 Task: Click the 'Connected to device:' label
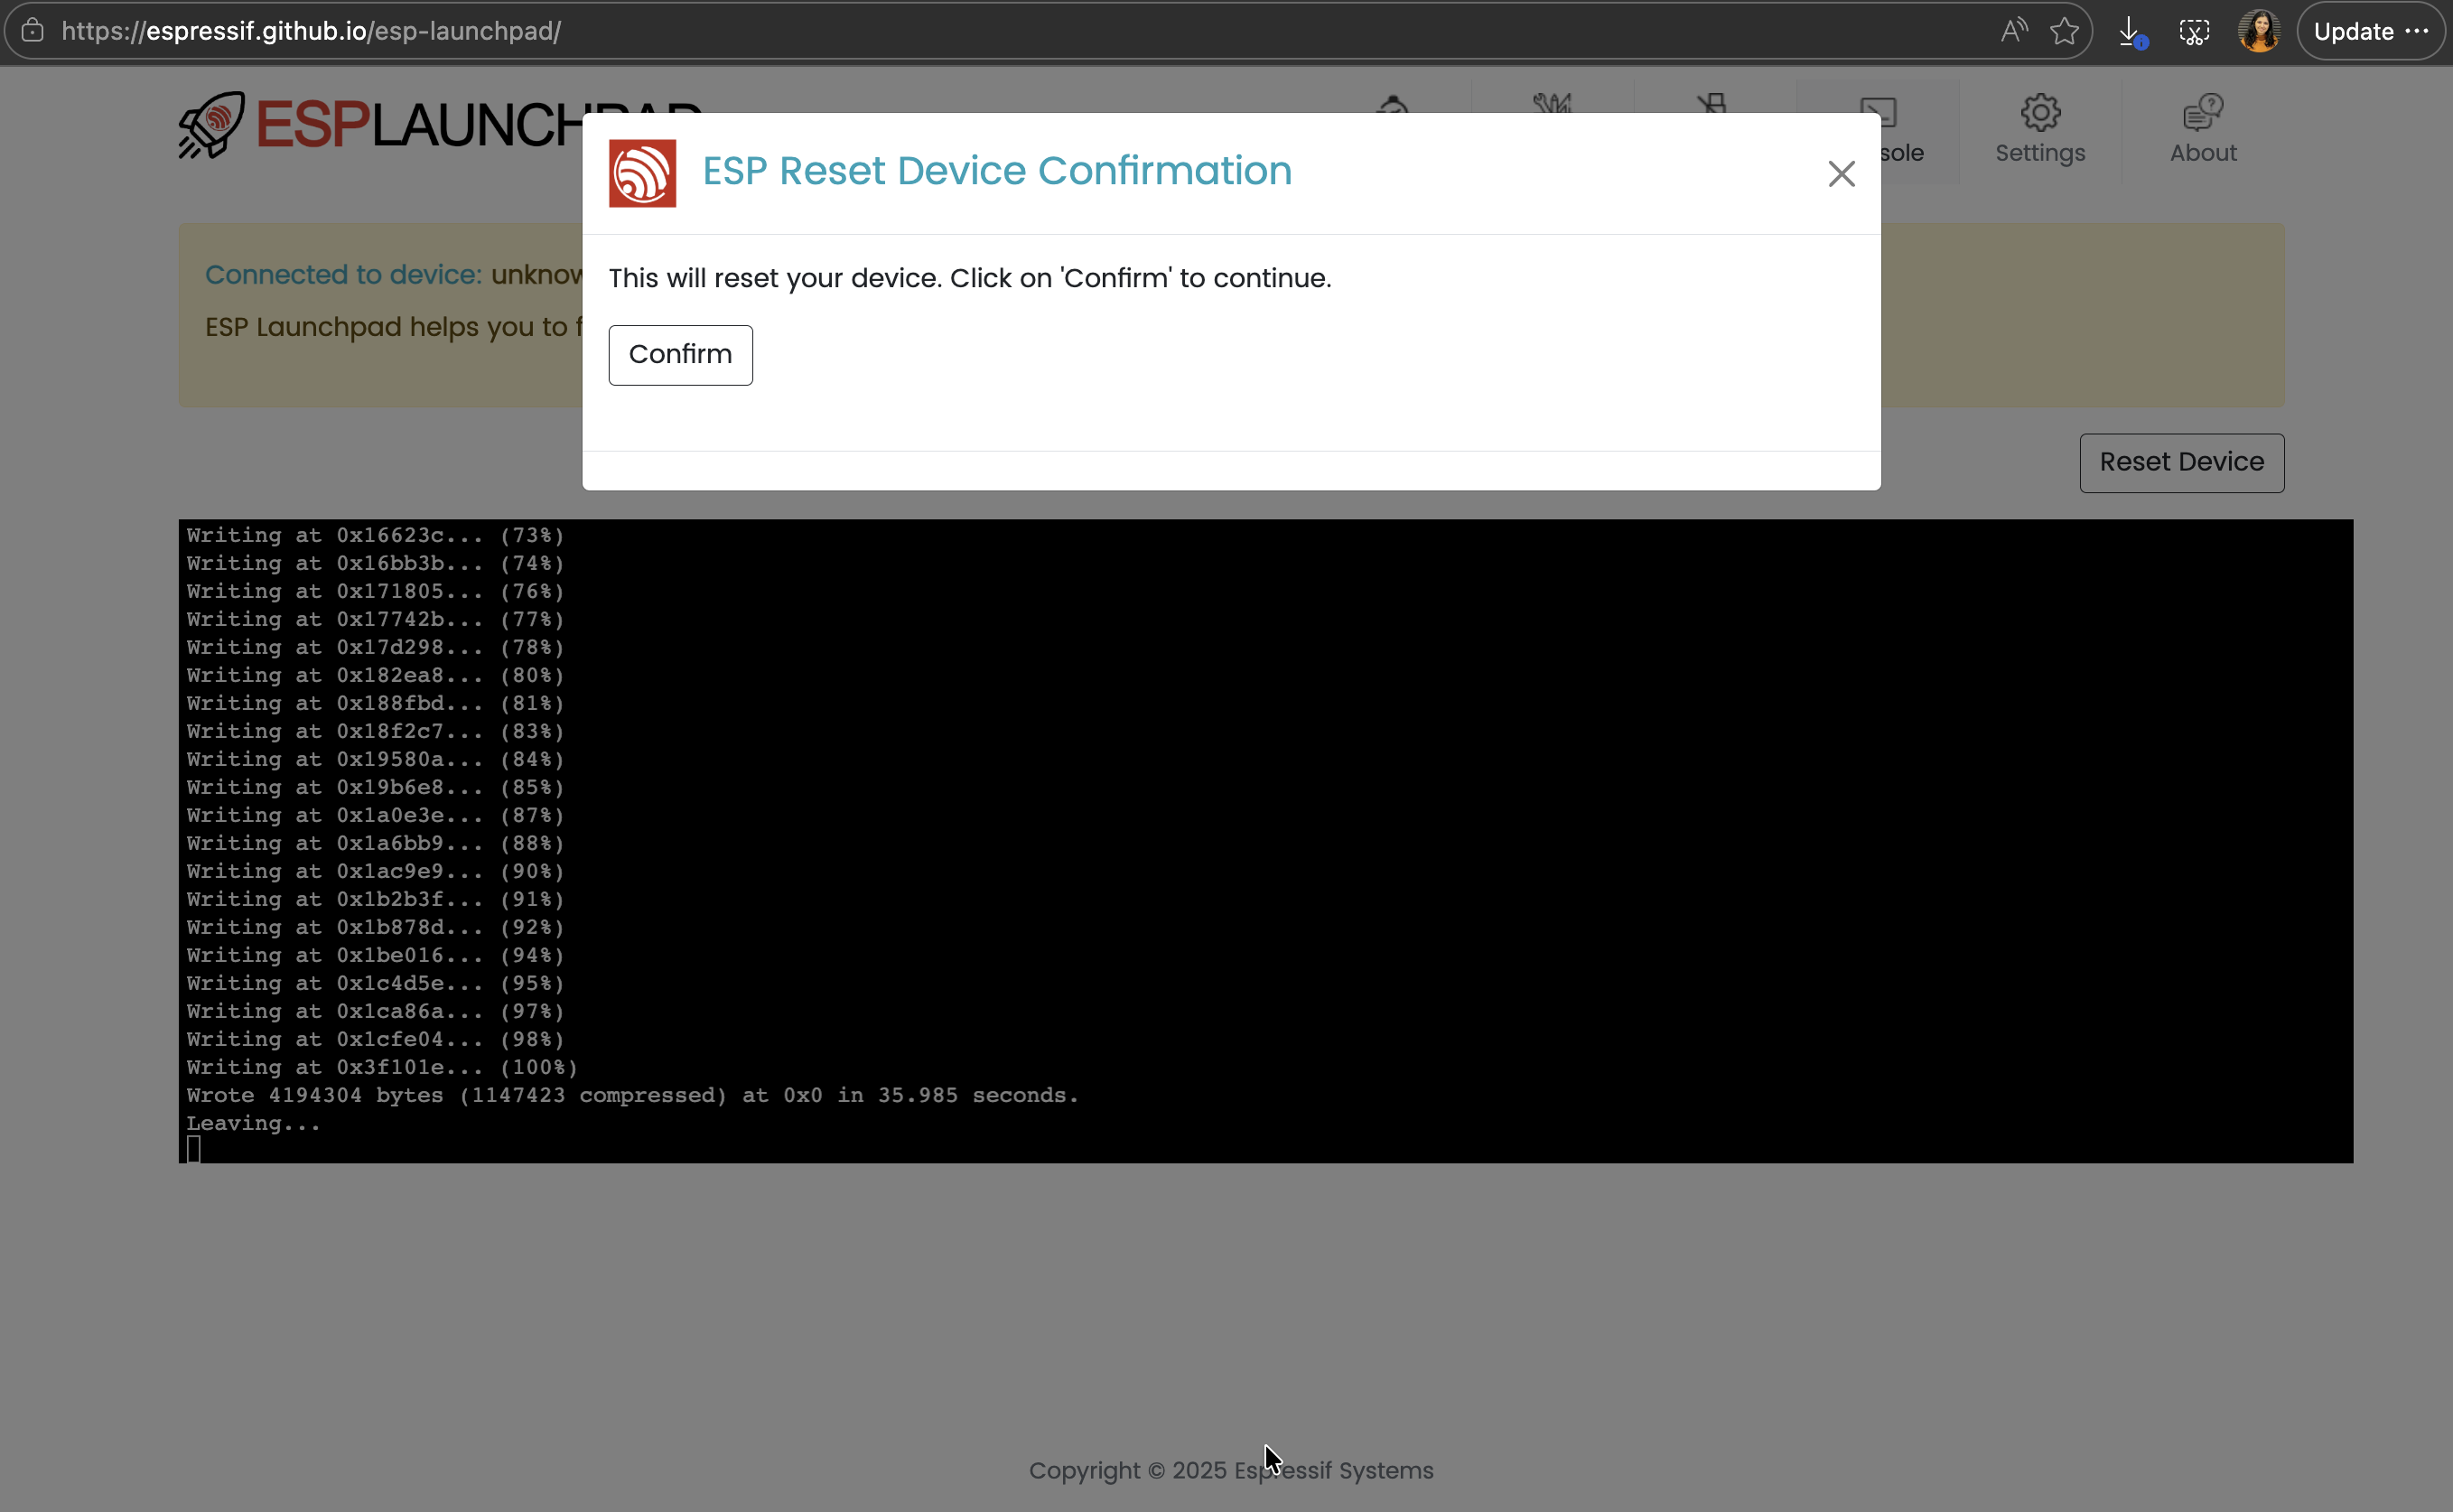(343, 274)
